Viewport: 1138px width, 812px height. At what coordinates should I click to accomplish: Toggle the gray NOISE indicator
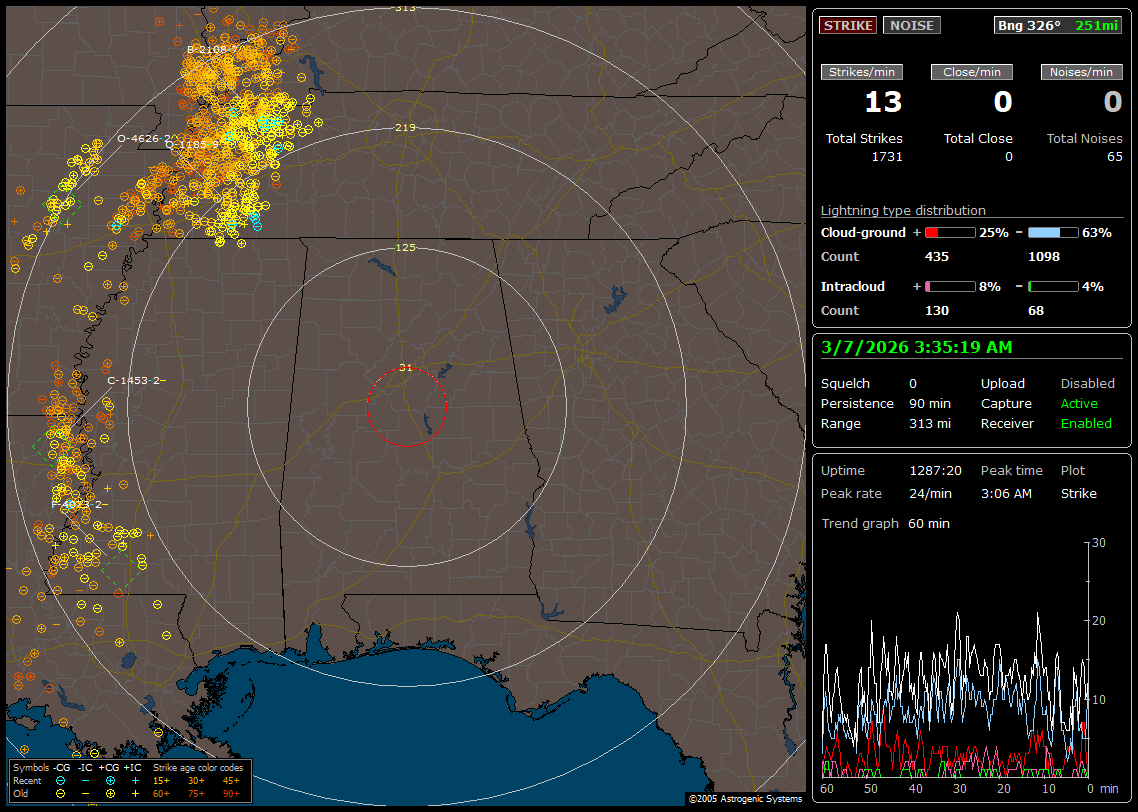click(x=911, y=26)
